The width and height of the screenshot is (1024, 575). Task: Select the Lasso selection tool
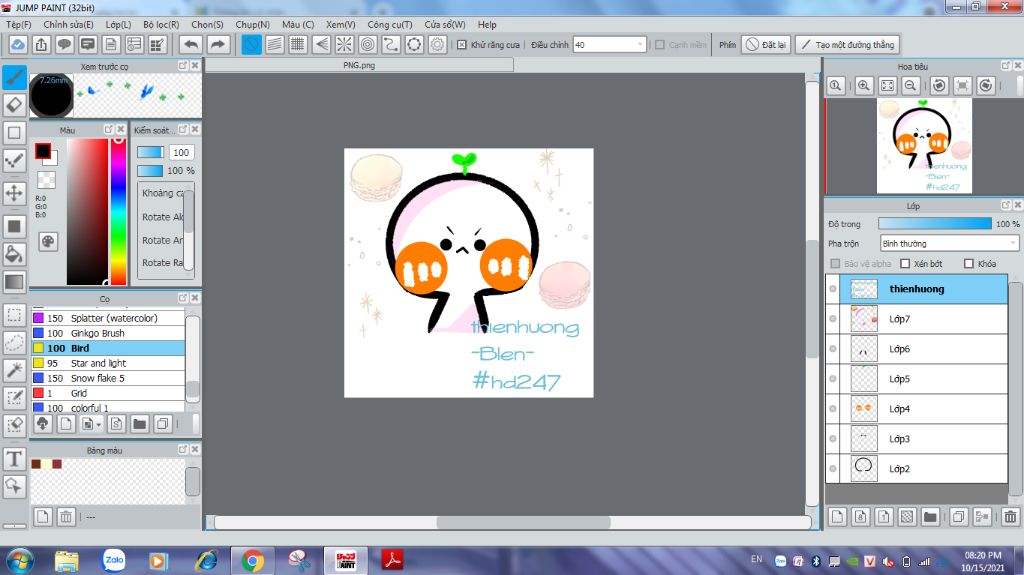[x=14, y=342]
